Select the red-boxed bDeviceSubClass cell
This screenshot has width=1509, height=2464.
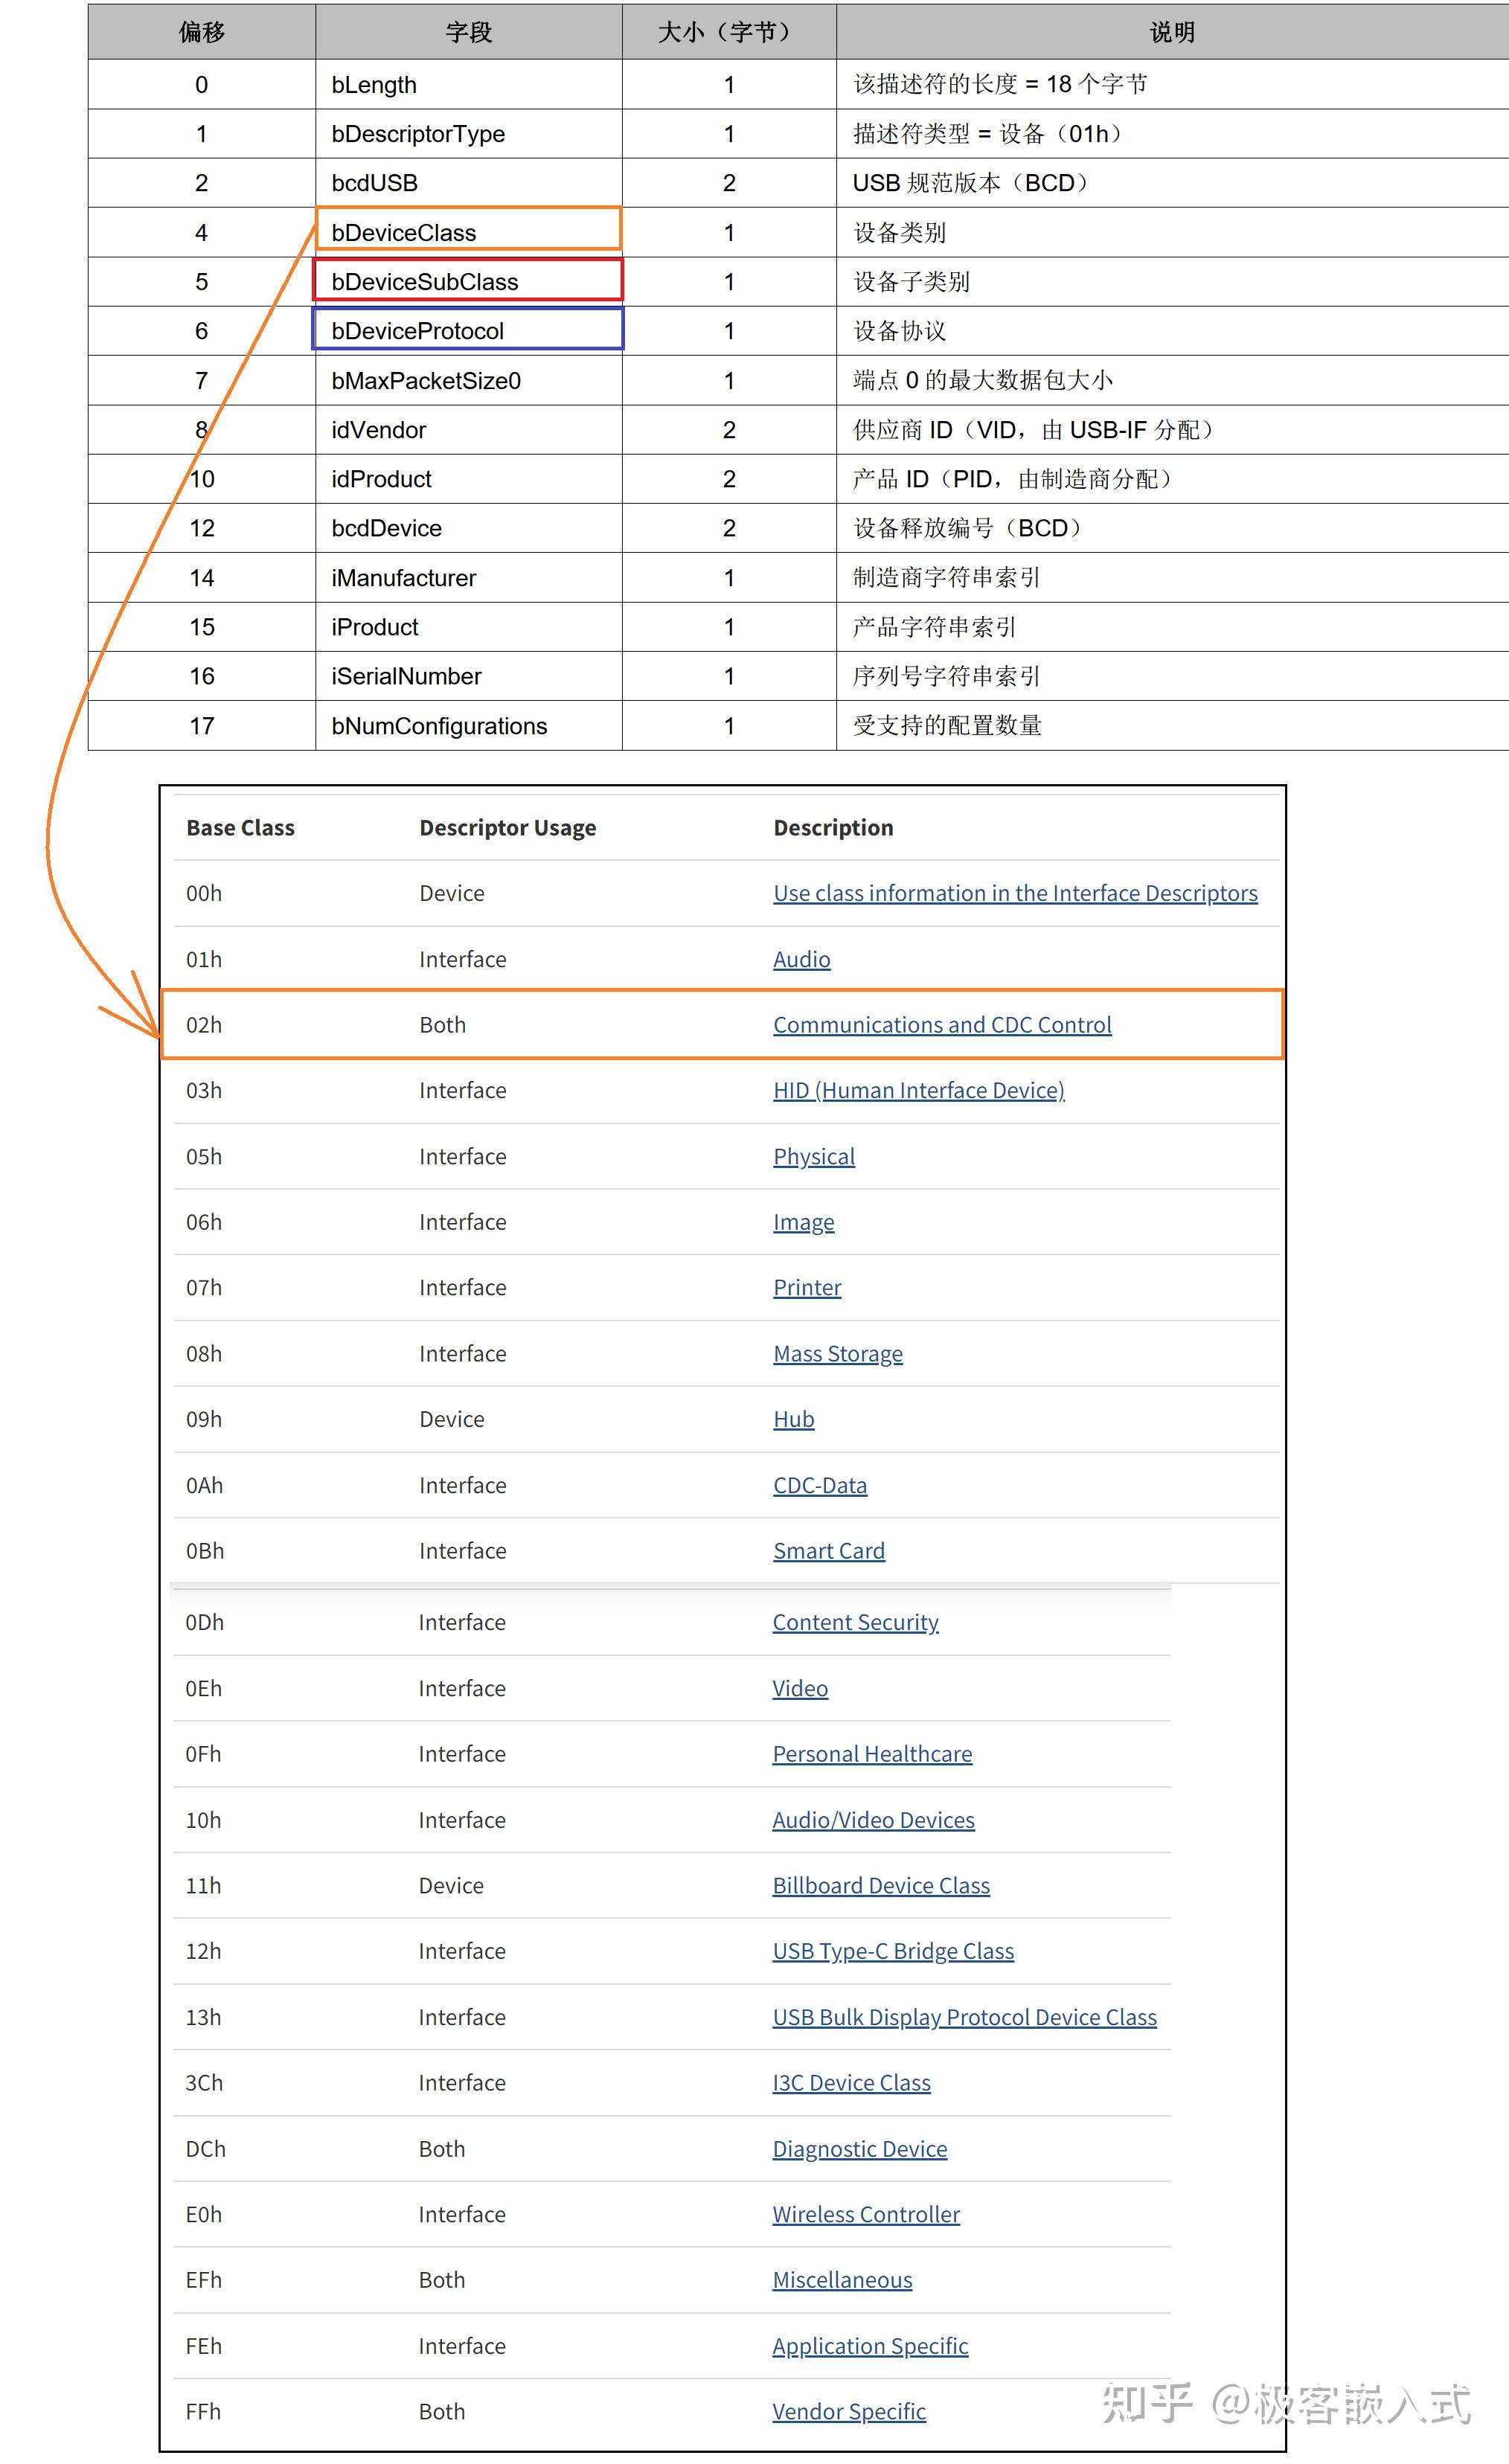tap(468, 281)
